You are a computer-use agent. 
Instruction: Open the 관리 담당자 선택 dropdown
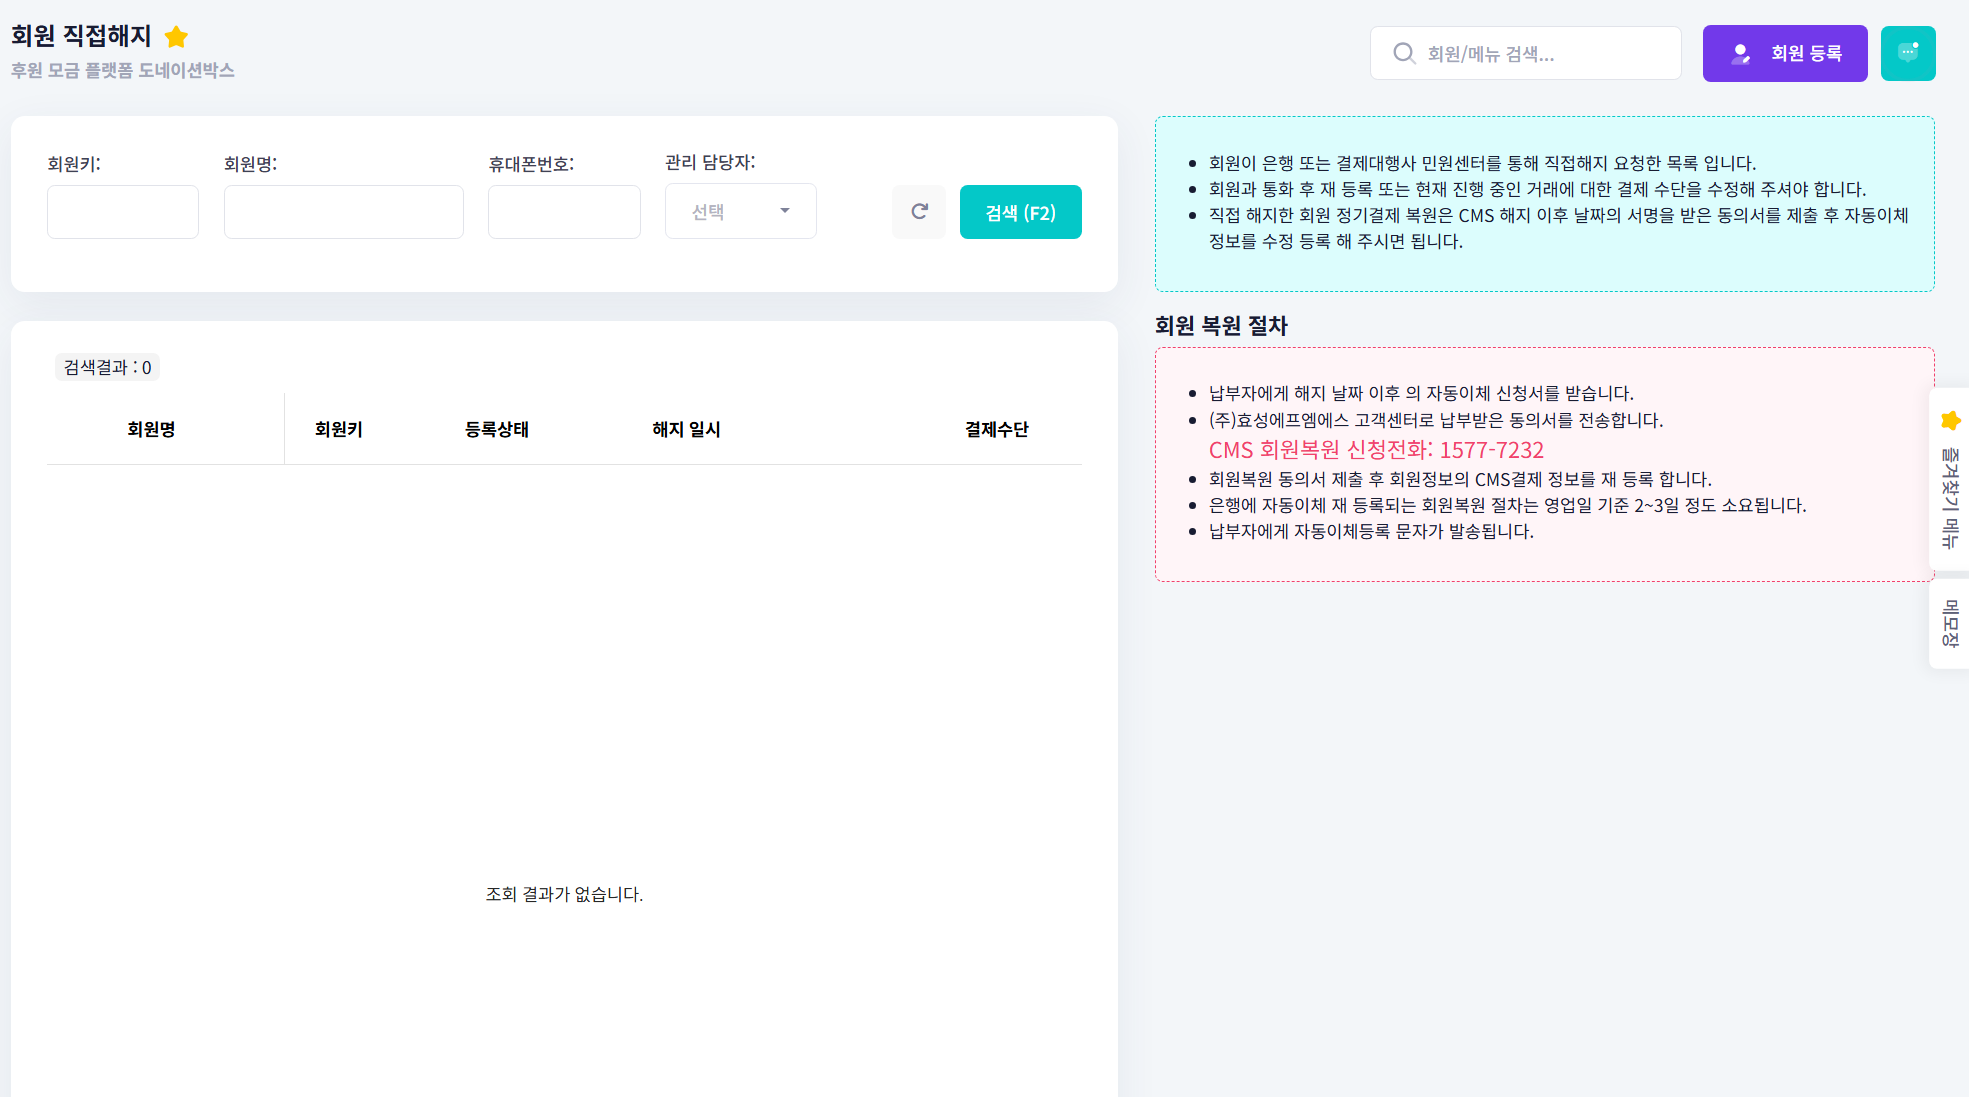(x=741, y=211)
